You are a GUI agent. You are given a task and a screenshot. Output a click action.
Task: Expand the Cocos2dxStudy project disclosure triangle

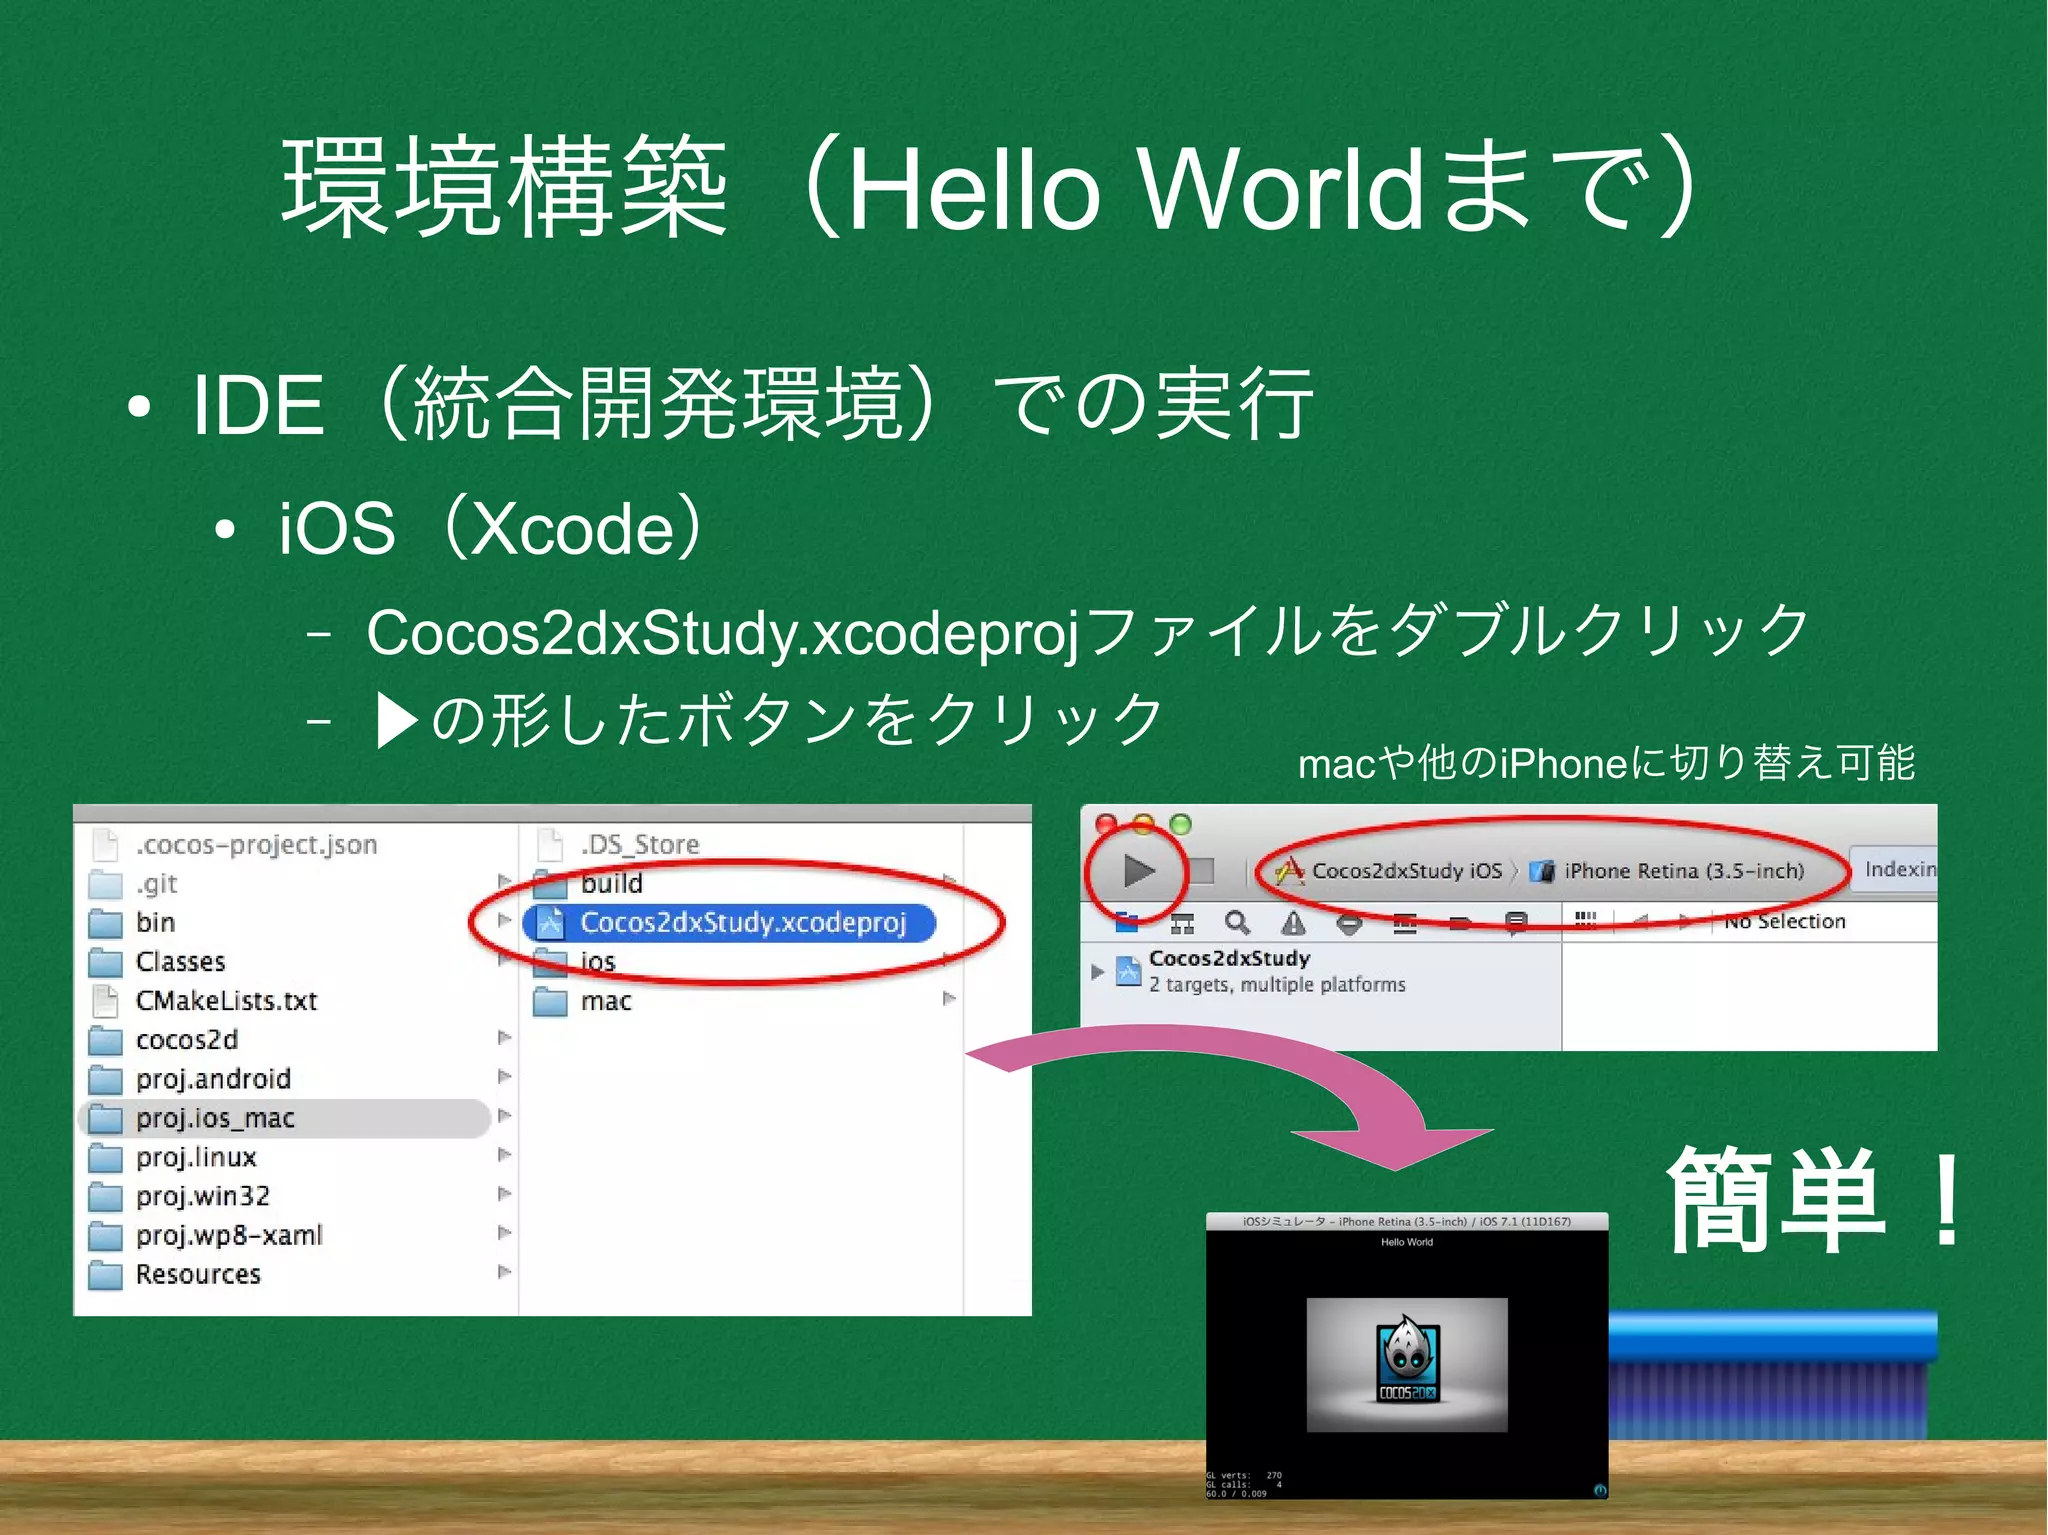(x=1097, y=971)
